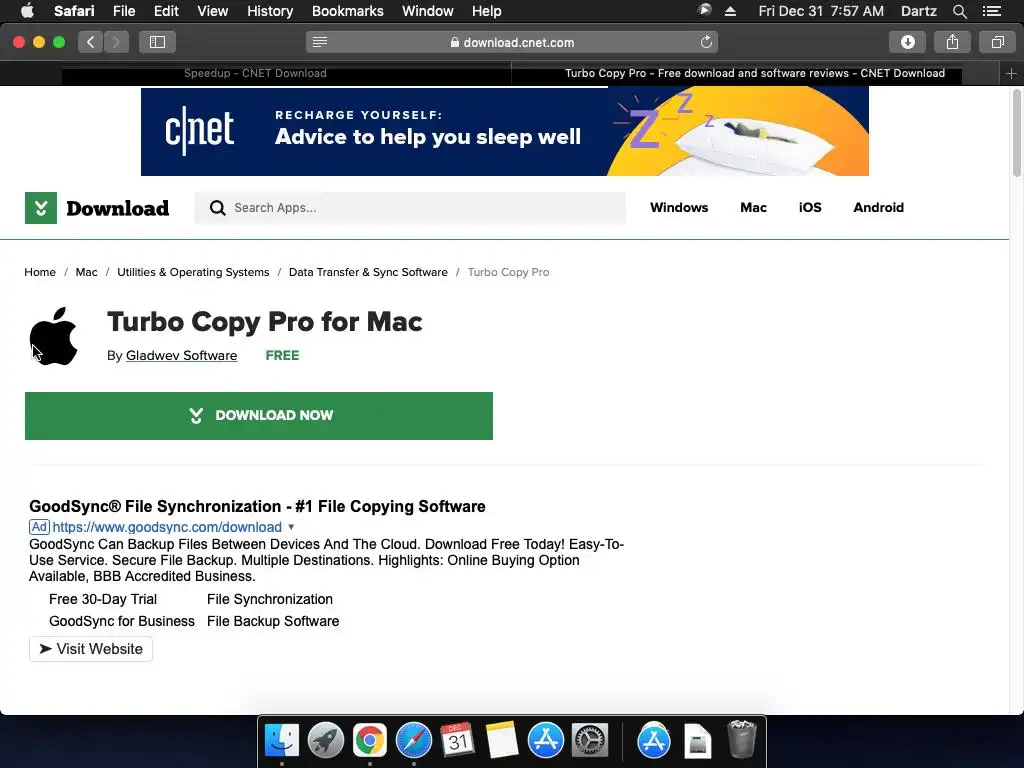
Task: Go to the iOS category
Action: click(x=810, y=208)
